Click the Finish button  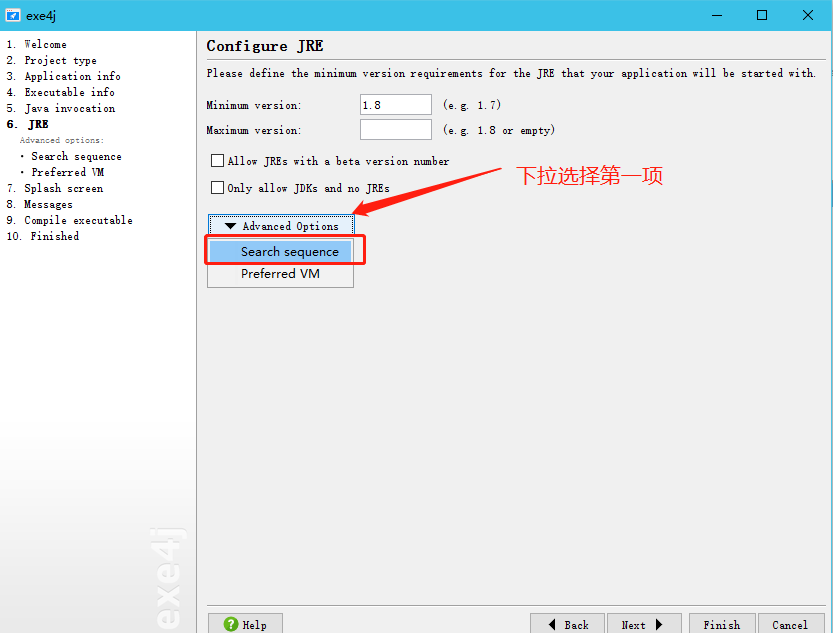[x=721, y=624]
